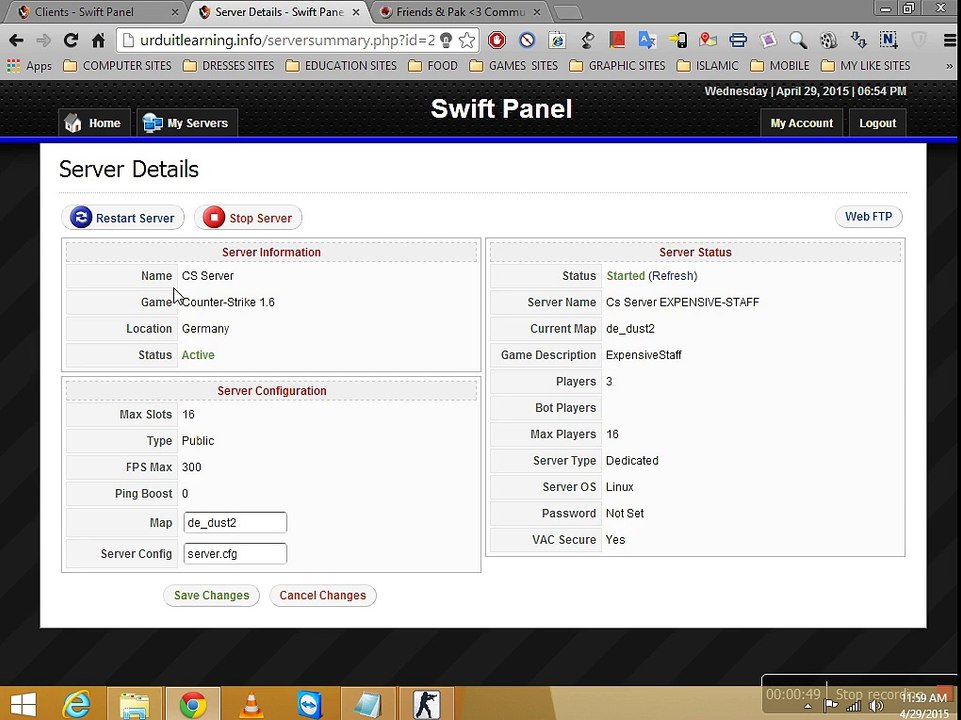This screenshot has width=961, height=720.
Task: Click Cancel Changes
Action: pos(323,595)
